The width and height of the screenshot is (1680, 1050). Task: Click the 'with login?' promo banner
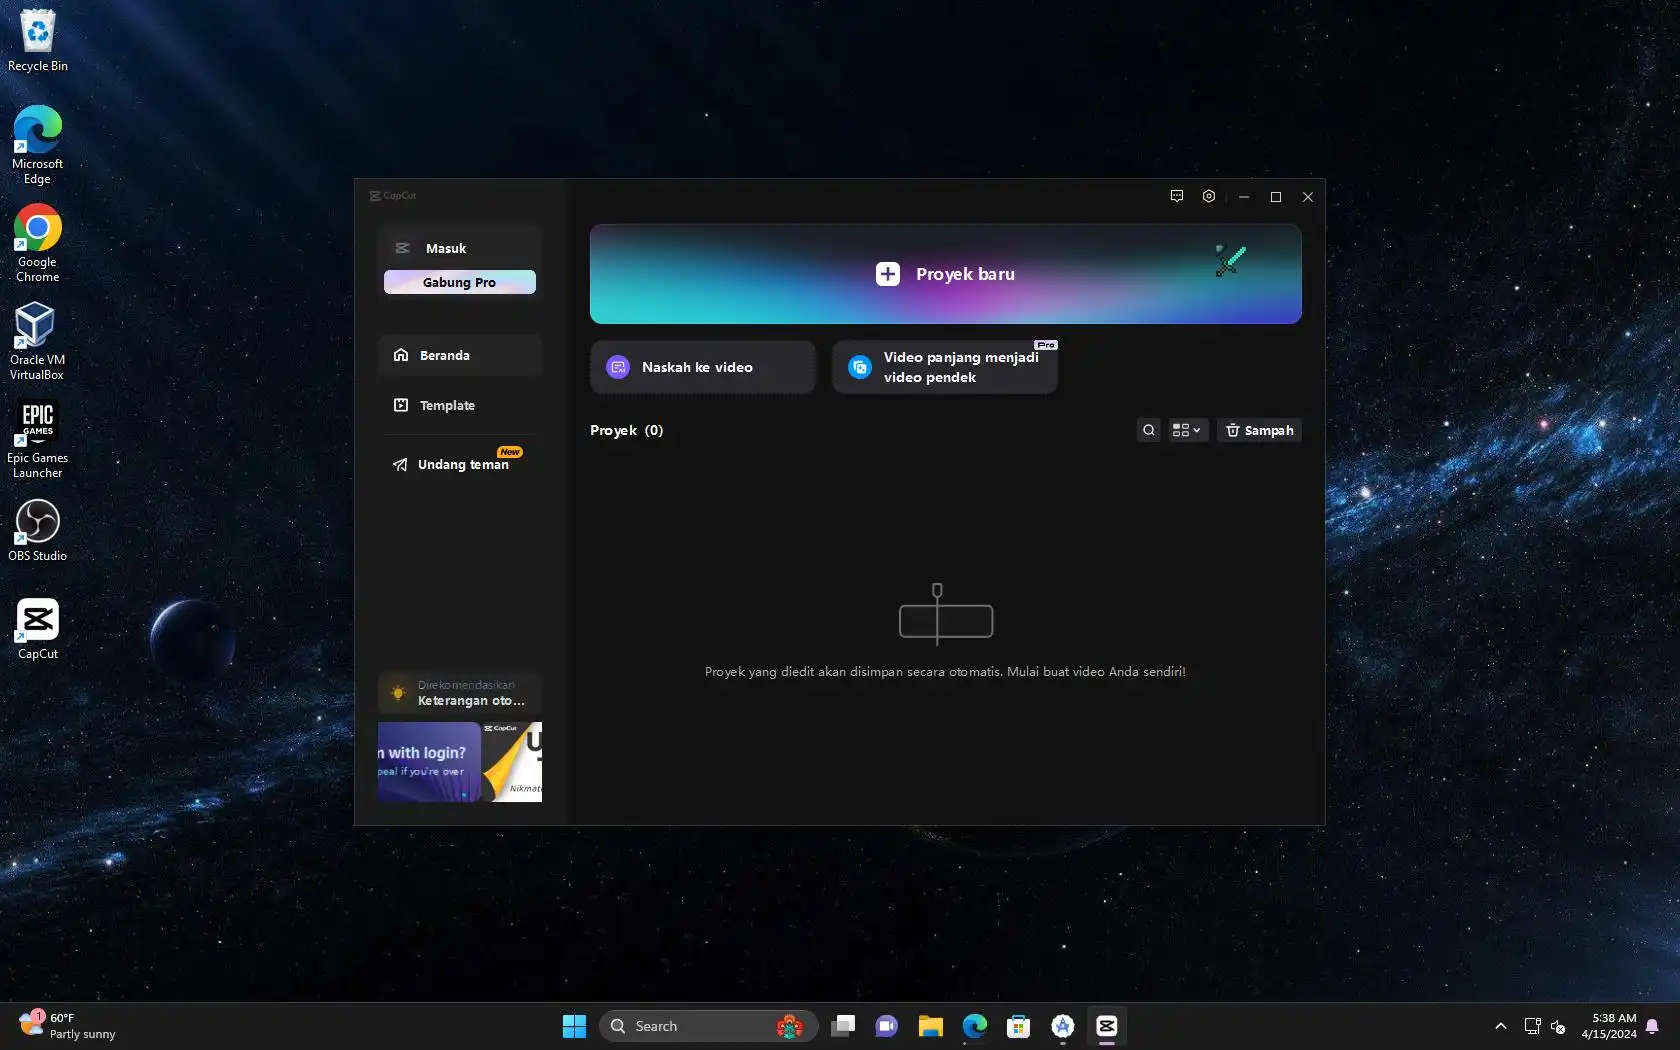tap(429, 762)
